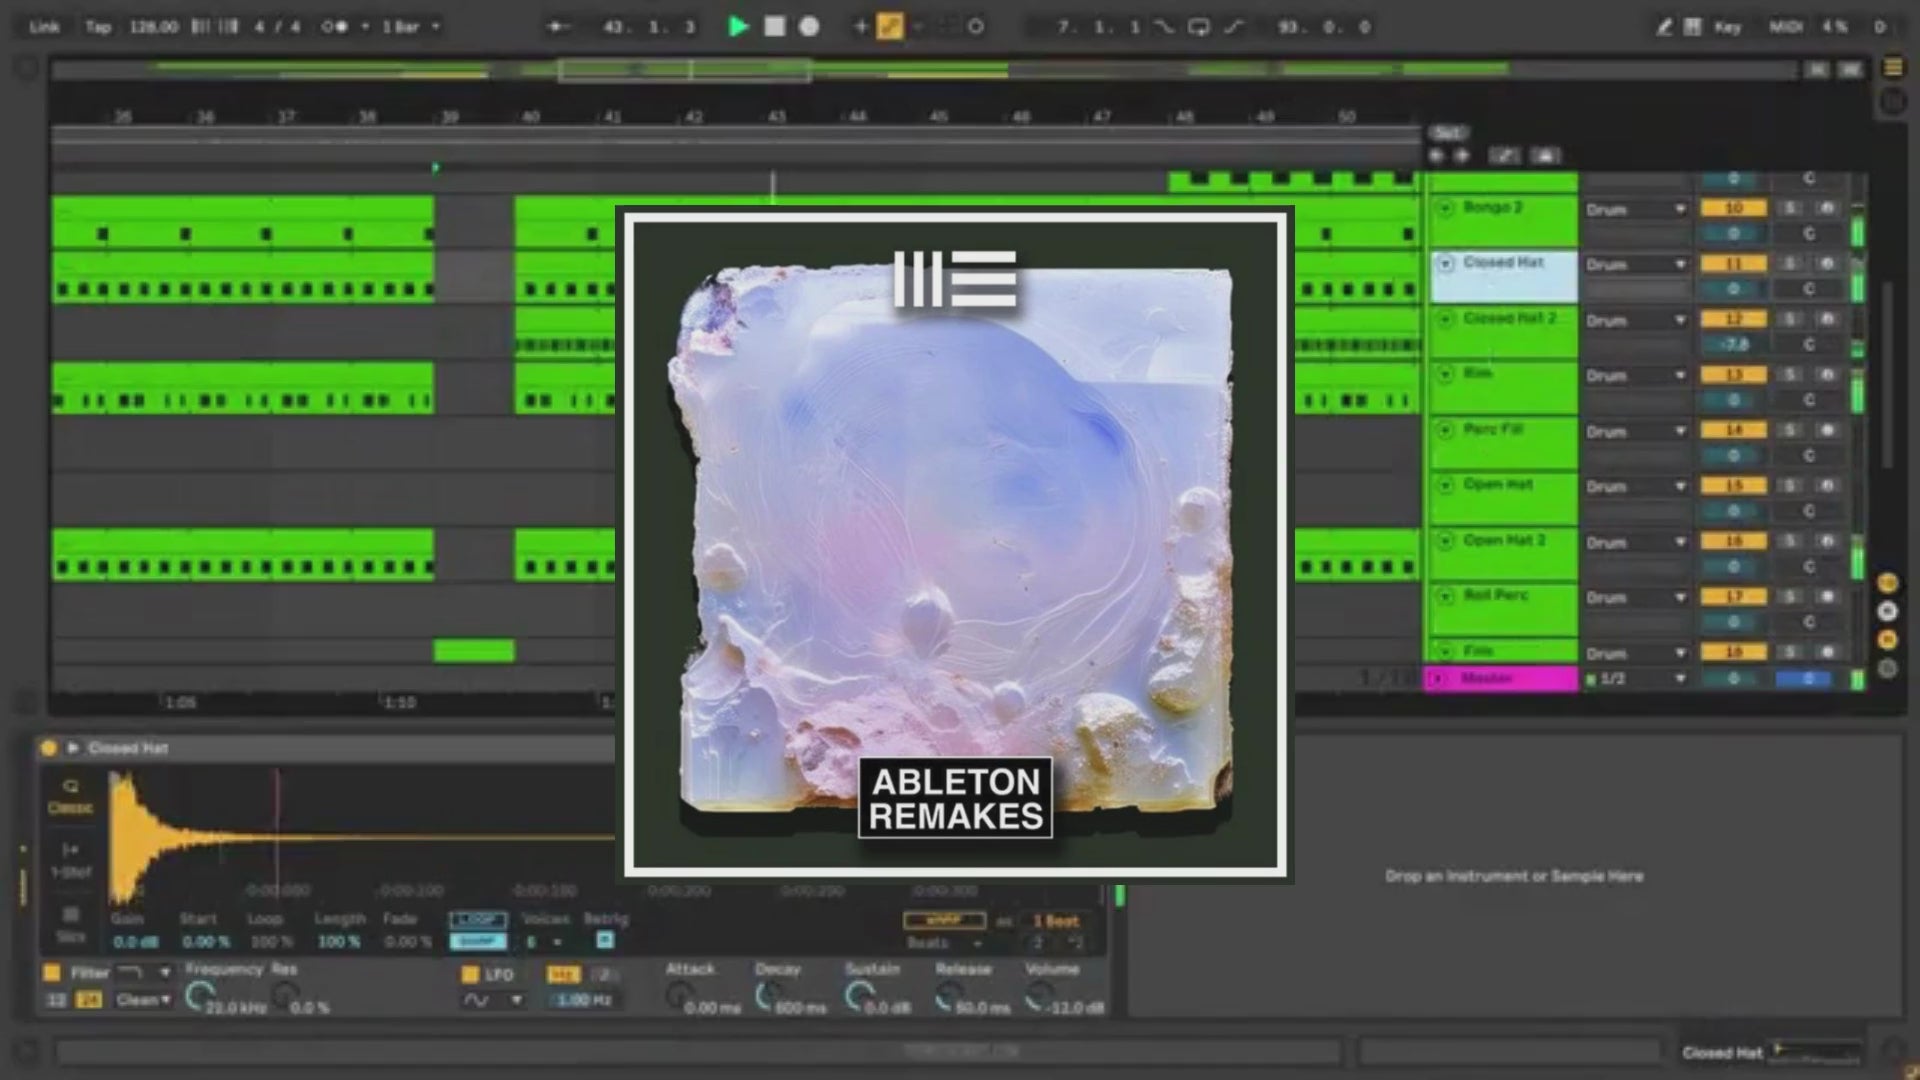
Task: Solo the Closed Hat track
Action: [x=1791, y=264]
